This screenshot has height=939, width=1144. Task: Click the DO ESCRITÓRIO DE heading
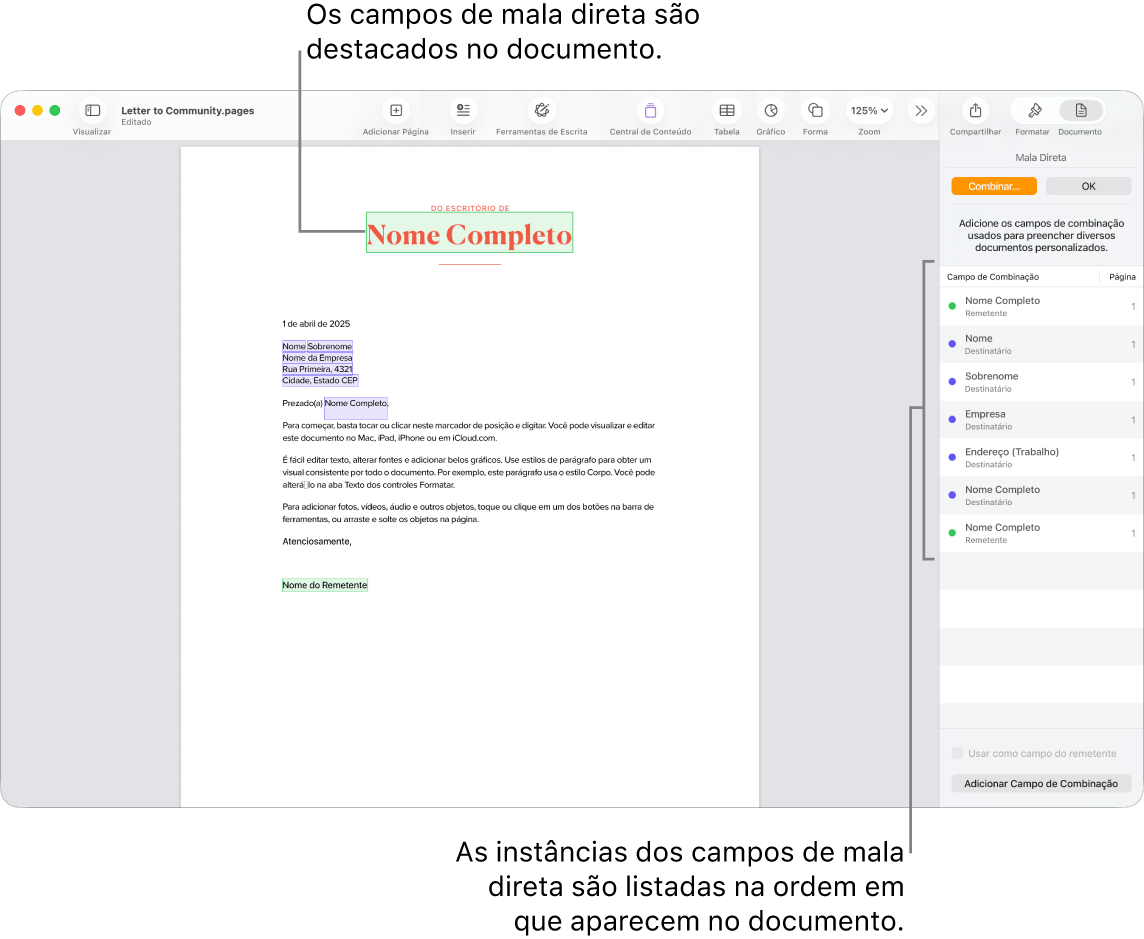470,209
